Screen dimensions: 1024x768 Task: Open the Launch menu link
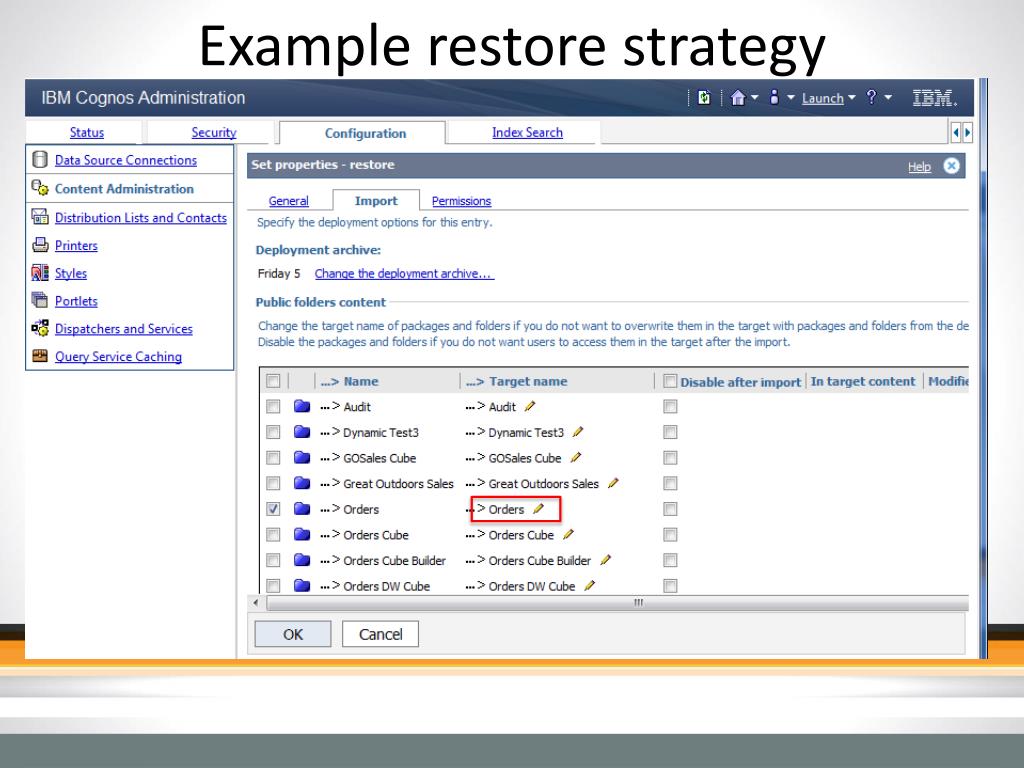(822, 99)
